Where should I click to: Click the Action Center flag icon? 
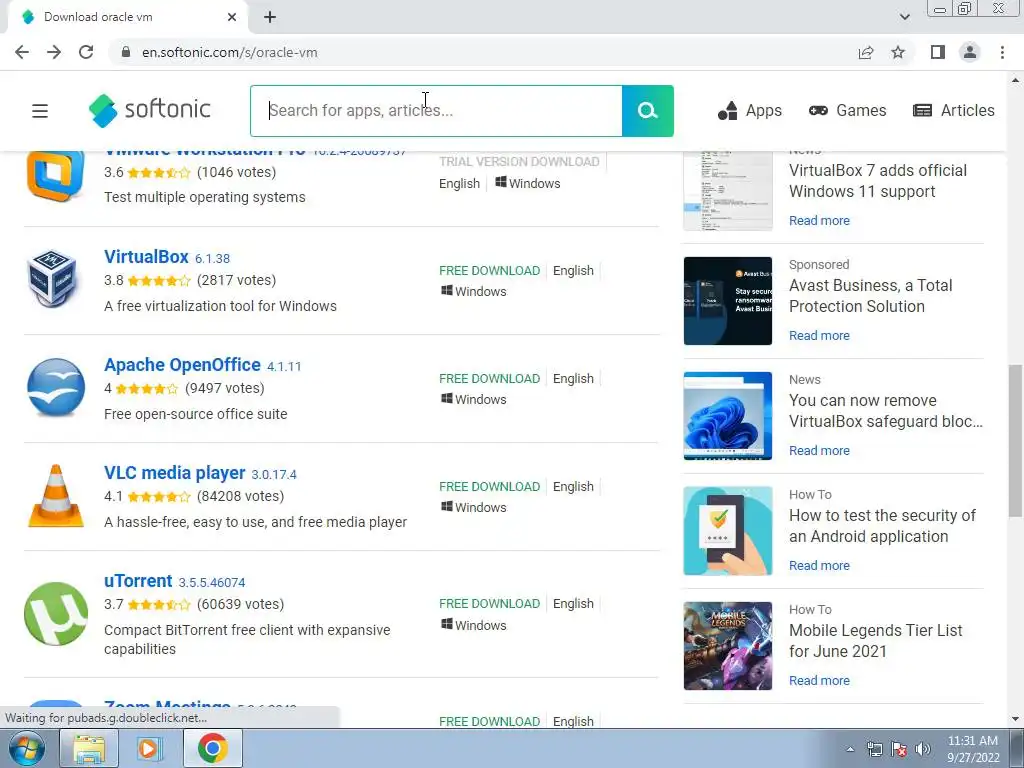click(x=899, y=749)
